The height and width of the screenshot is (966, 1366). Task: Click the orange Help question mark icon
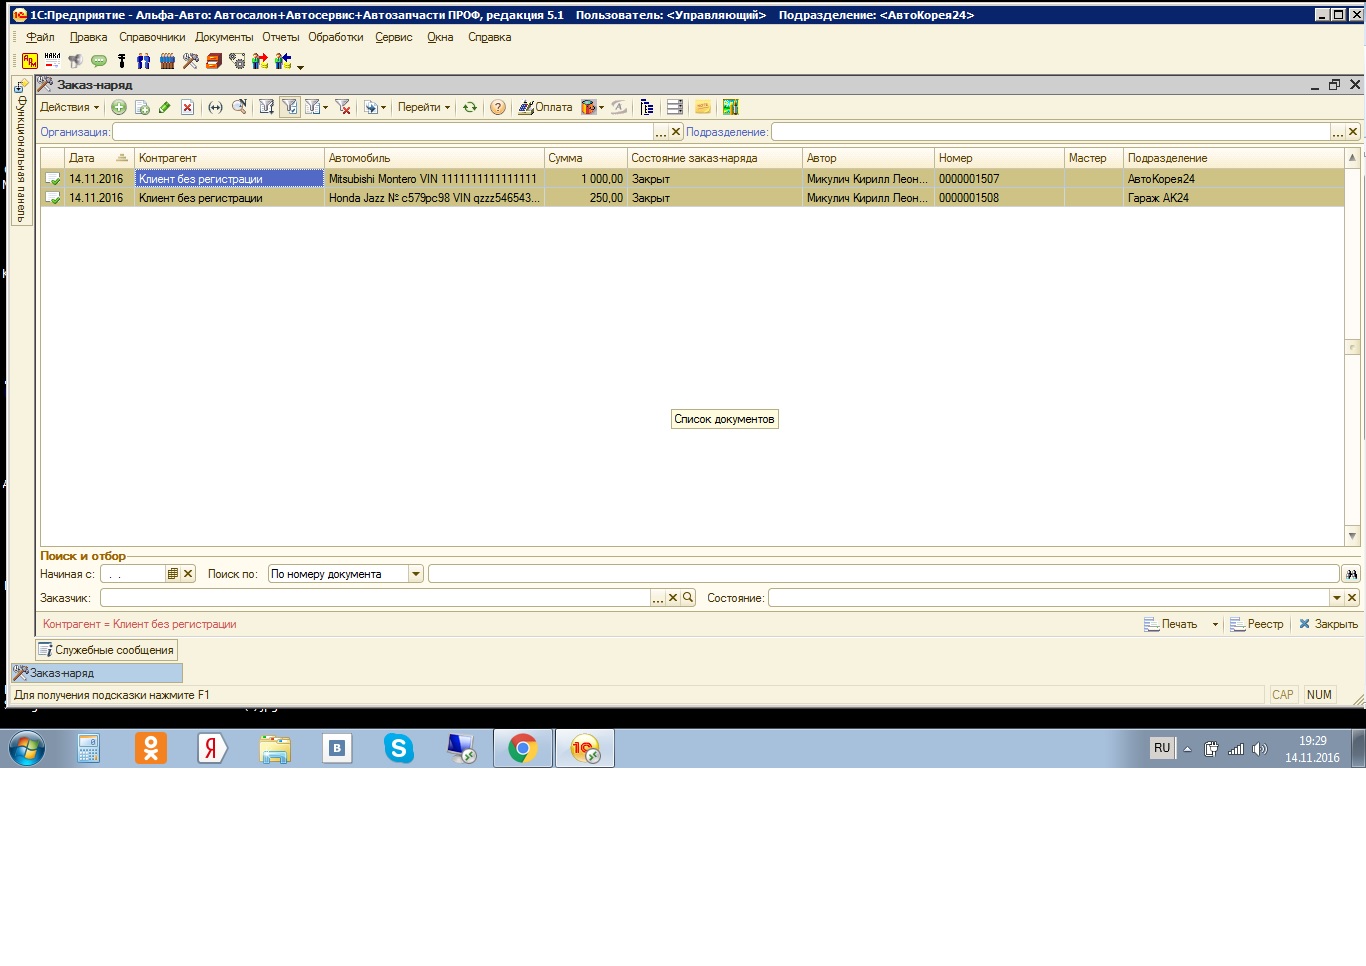pyautogui.click(x=498, y=107)
